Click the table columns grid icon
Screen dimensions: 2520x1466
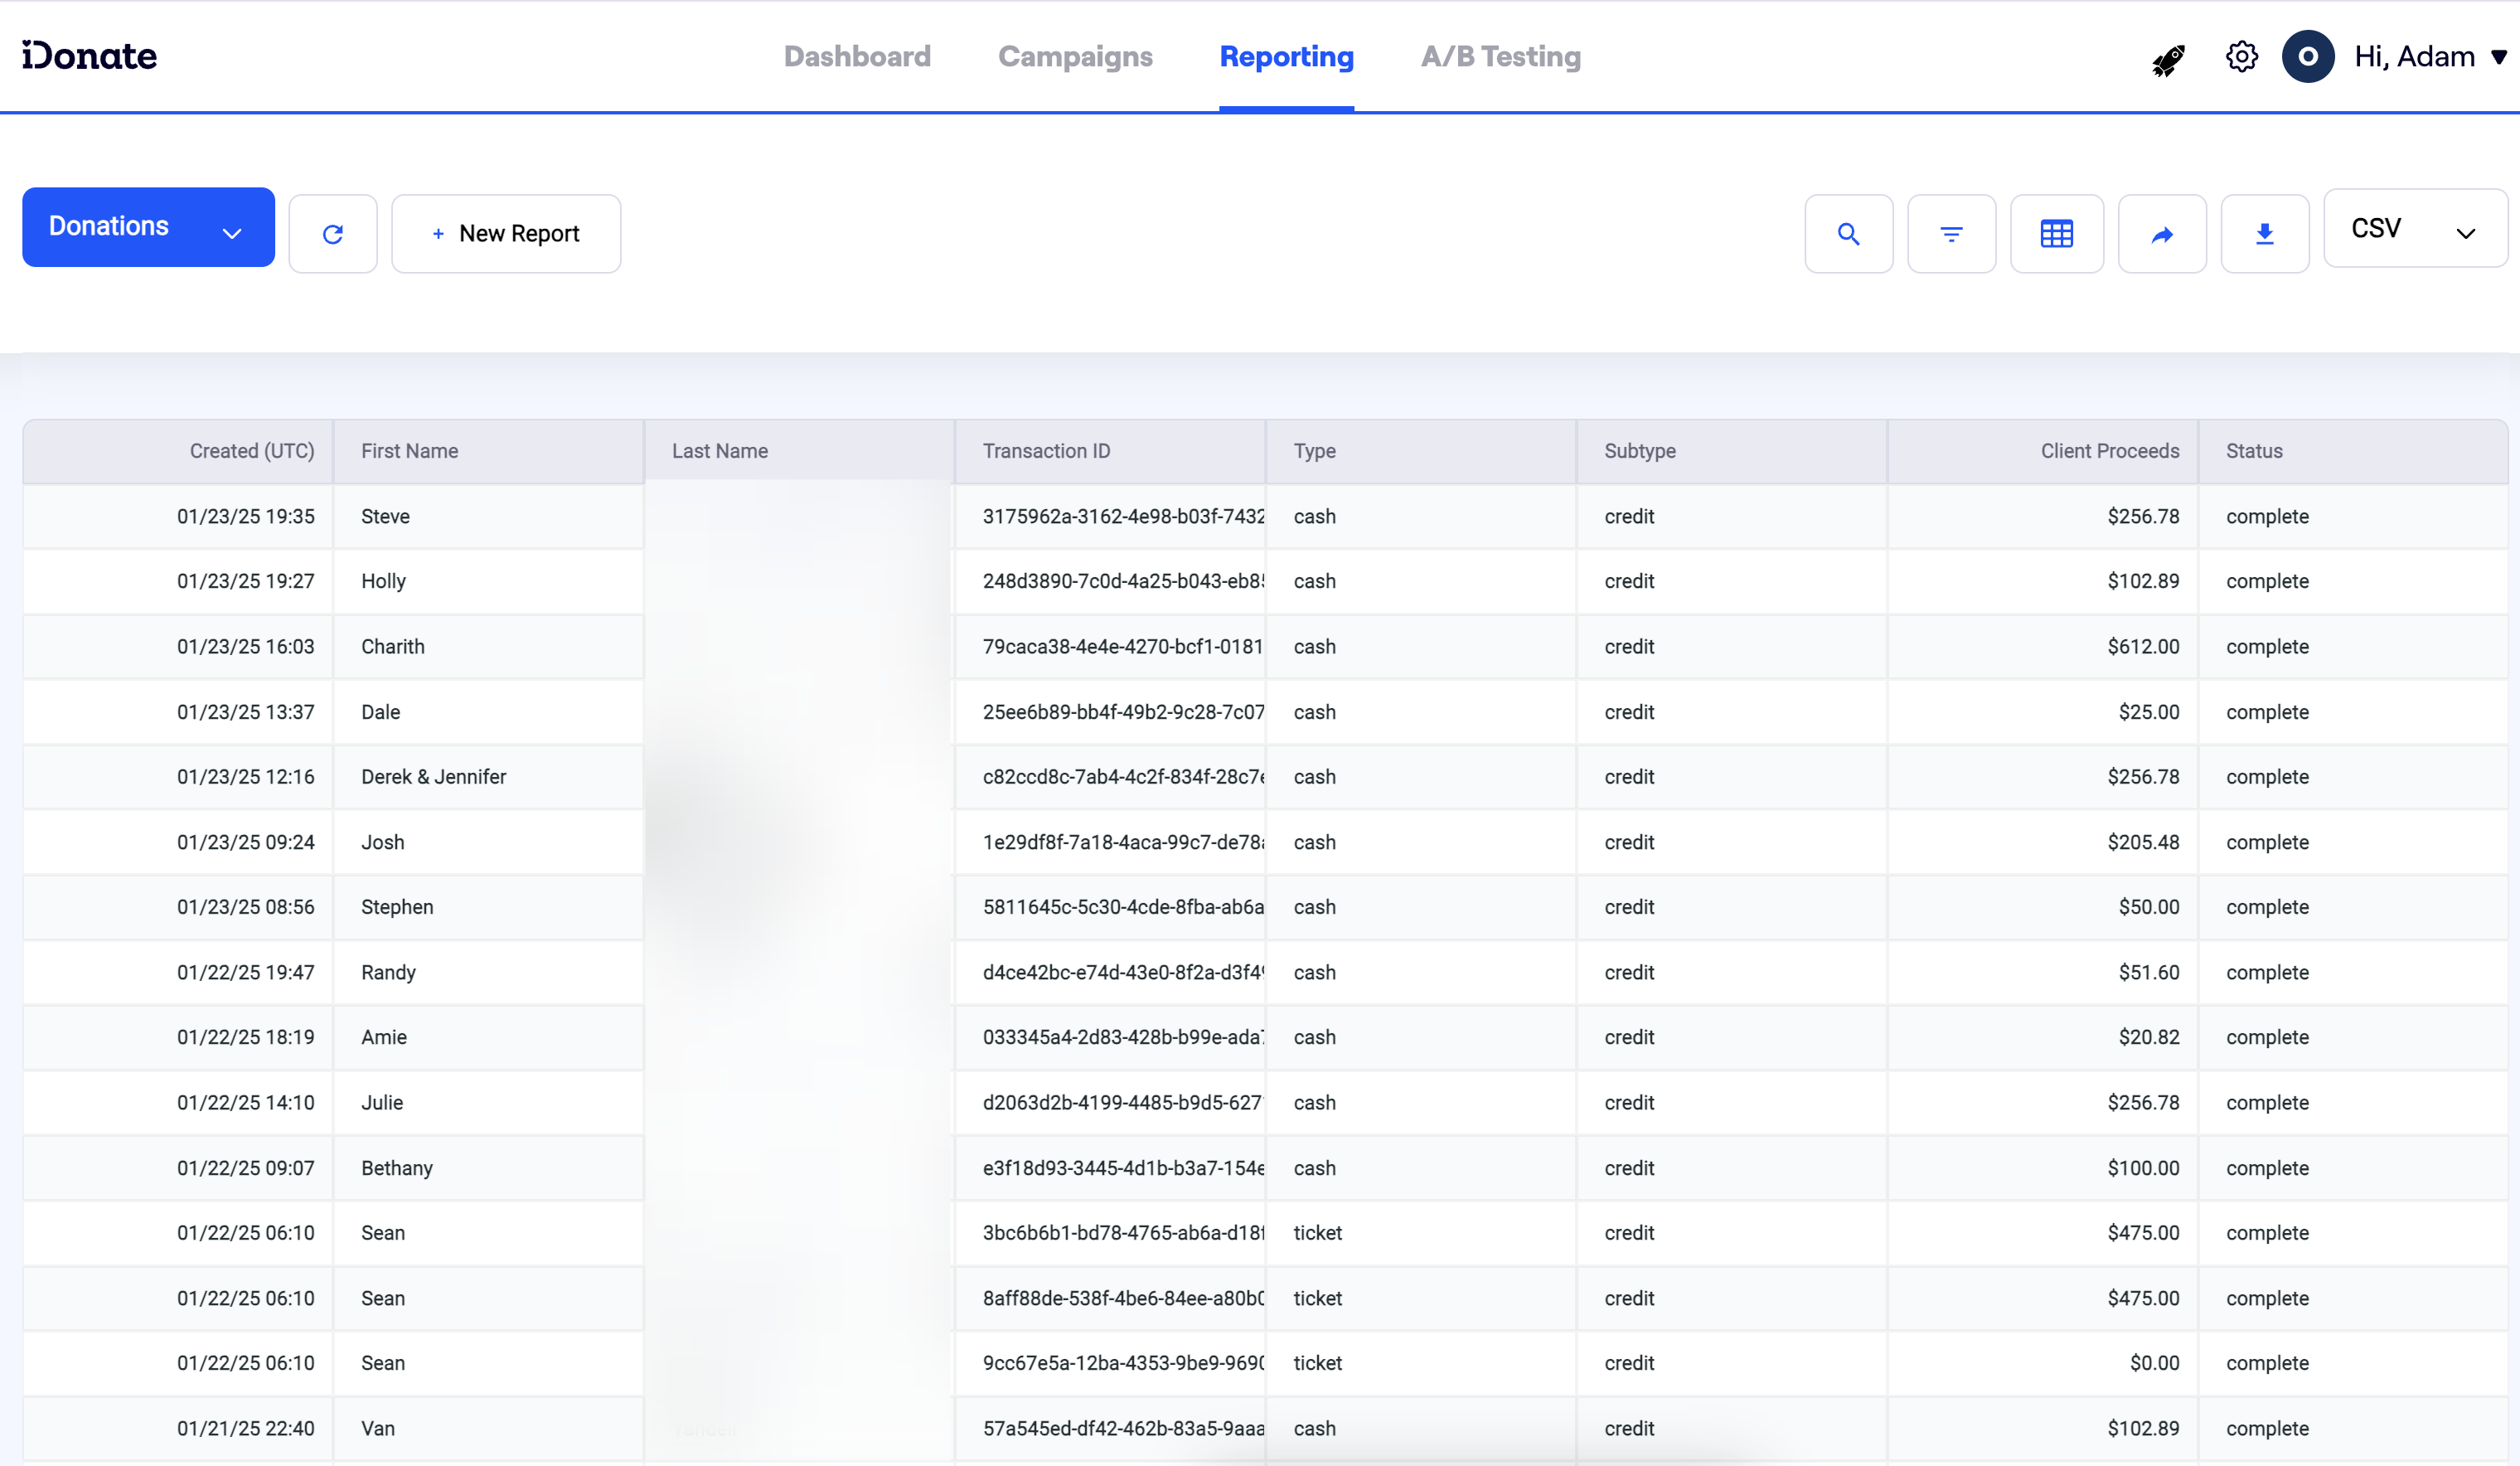coord(2056,234)
